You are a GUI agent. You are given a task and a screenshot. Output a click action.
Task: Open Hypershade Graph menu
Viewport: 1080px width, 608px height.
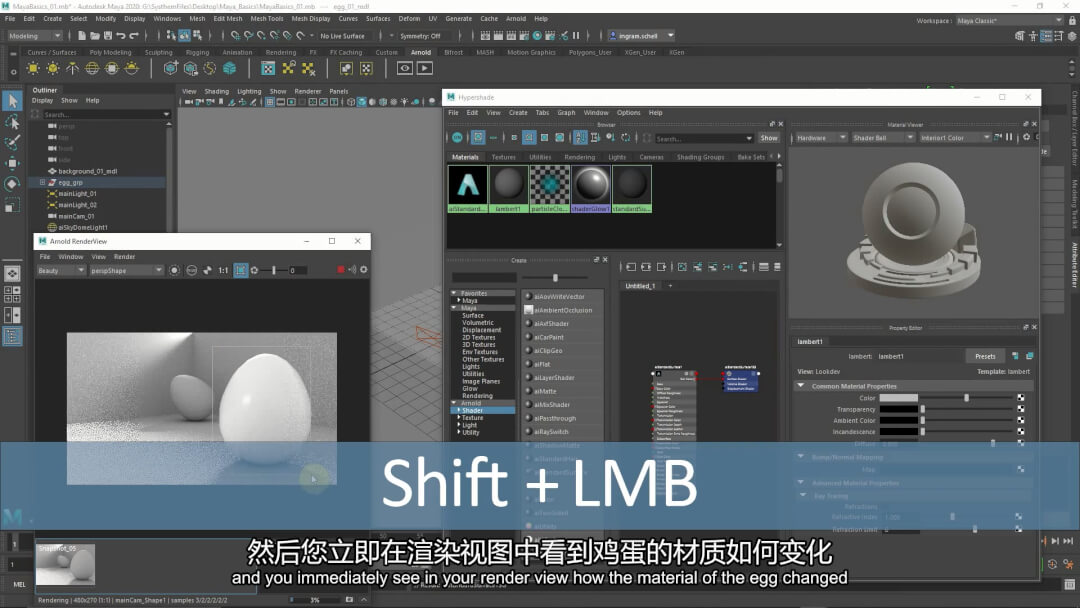click(x=566, y=112)
